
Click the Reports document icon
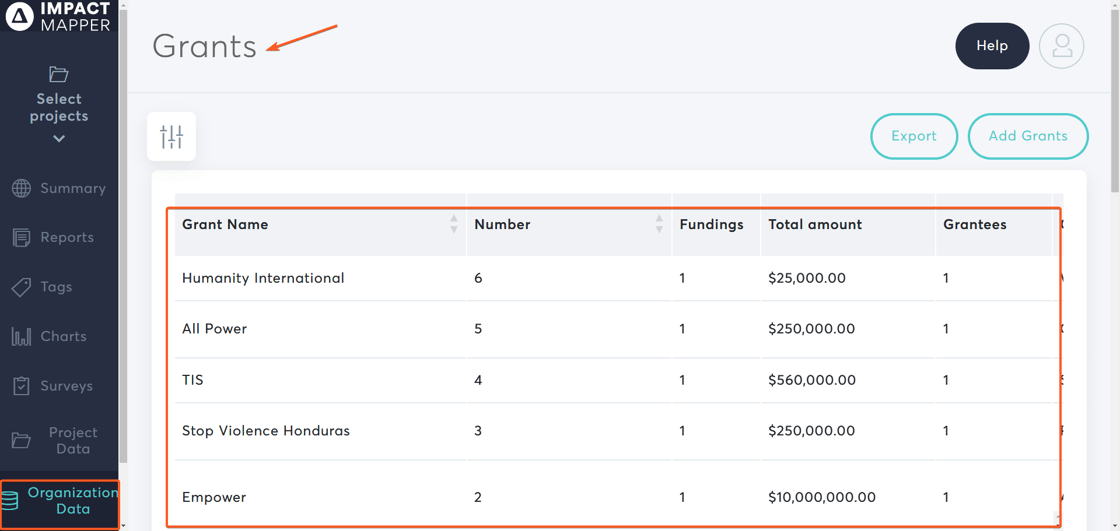coord(21,238)
